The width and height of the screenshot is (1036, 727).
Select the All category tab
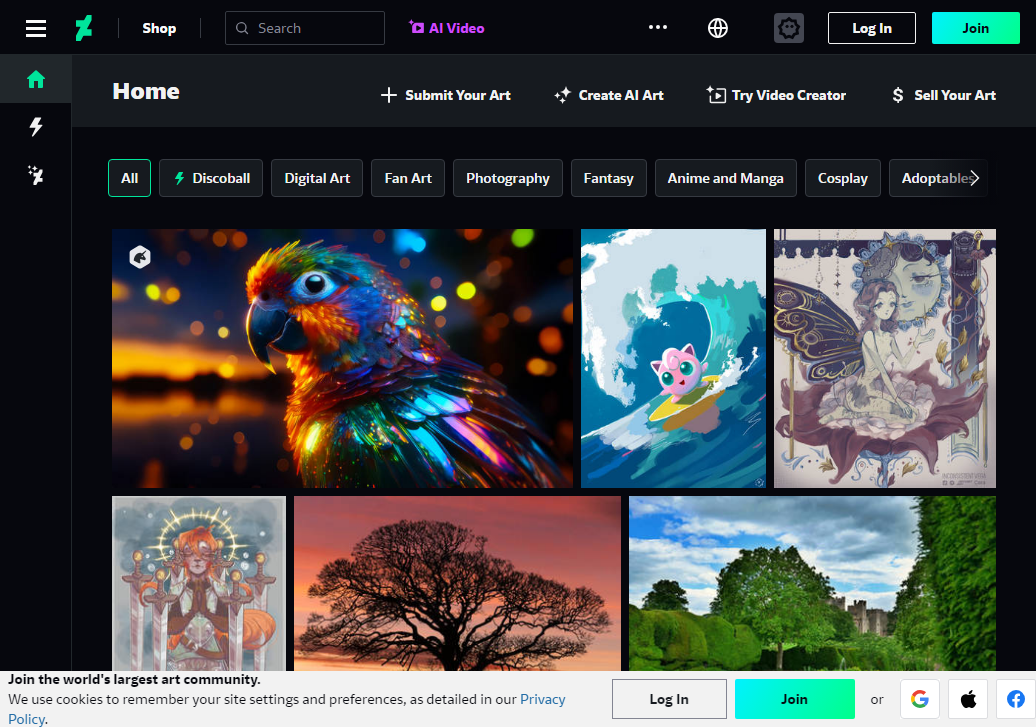click(130, 178)
